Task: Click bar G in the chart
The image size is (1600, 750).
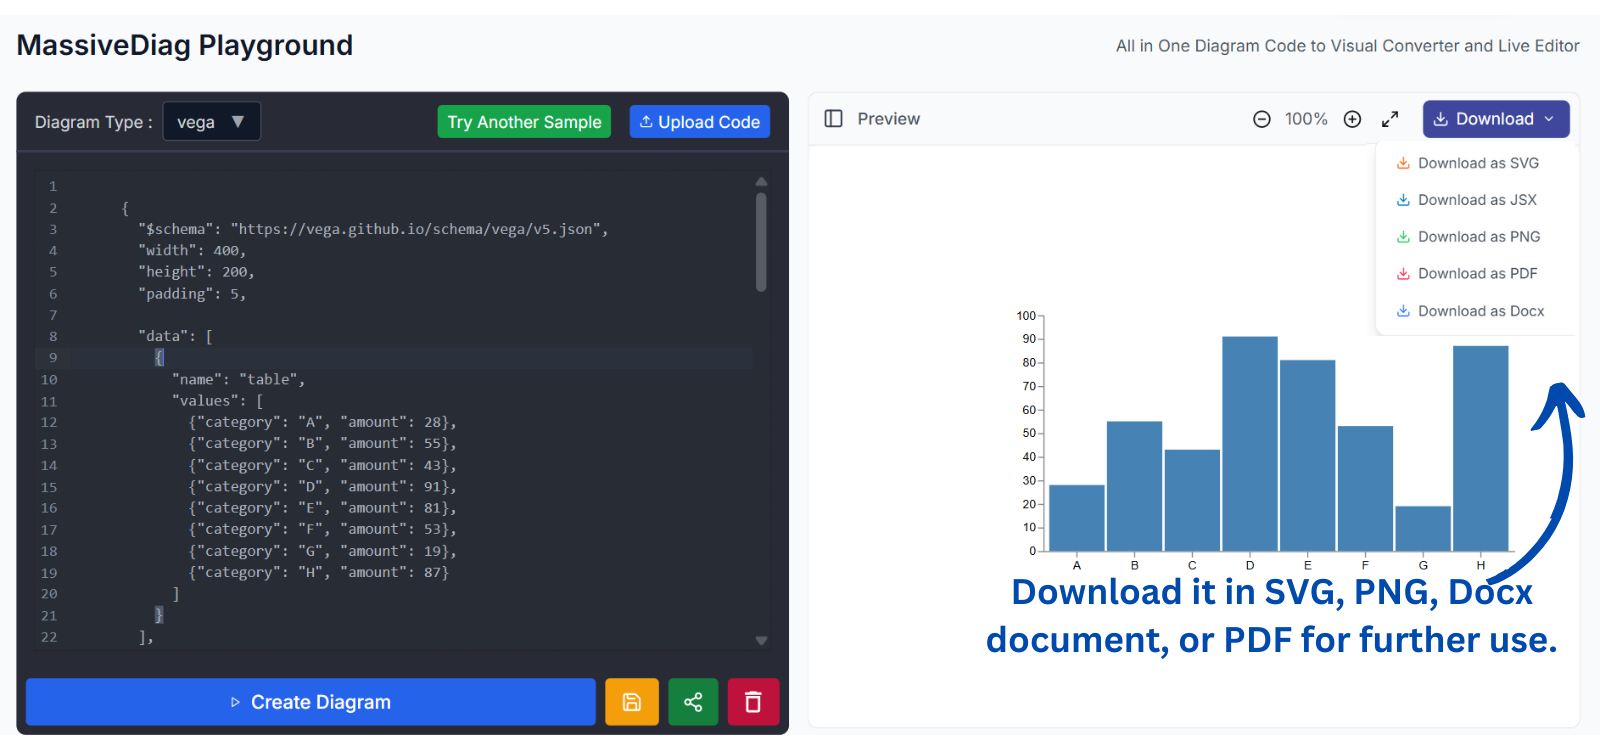Action: pyautogui.click(x=1423, y=528)
